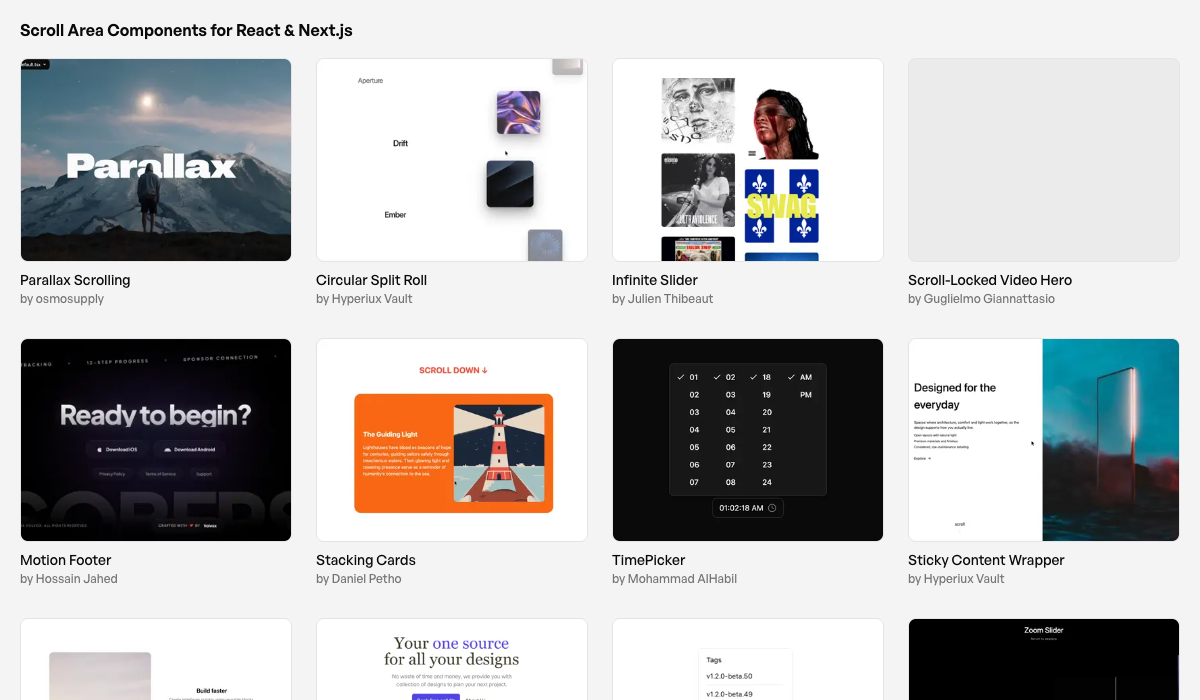Open the Motion Footer thumbnail preview

point(156,440)
